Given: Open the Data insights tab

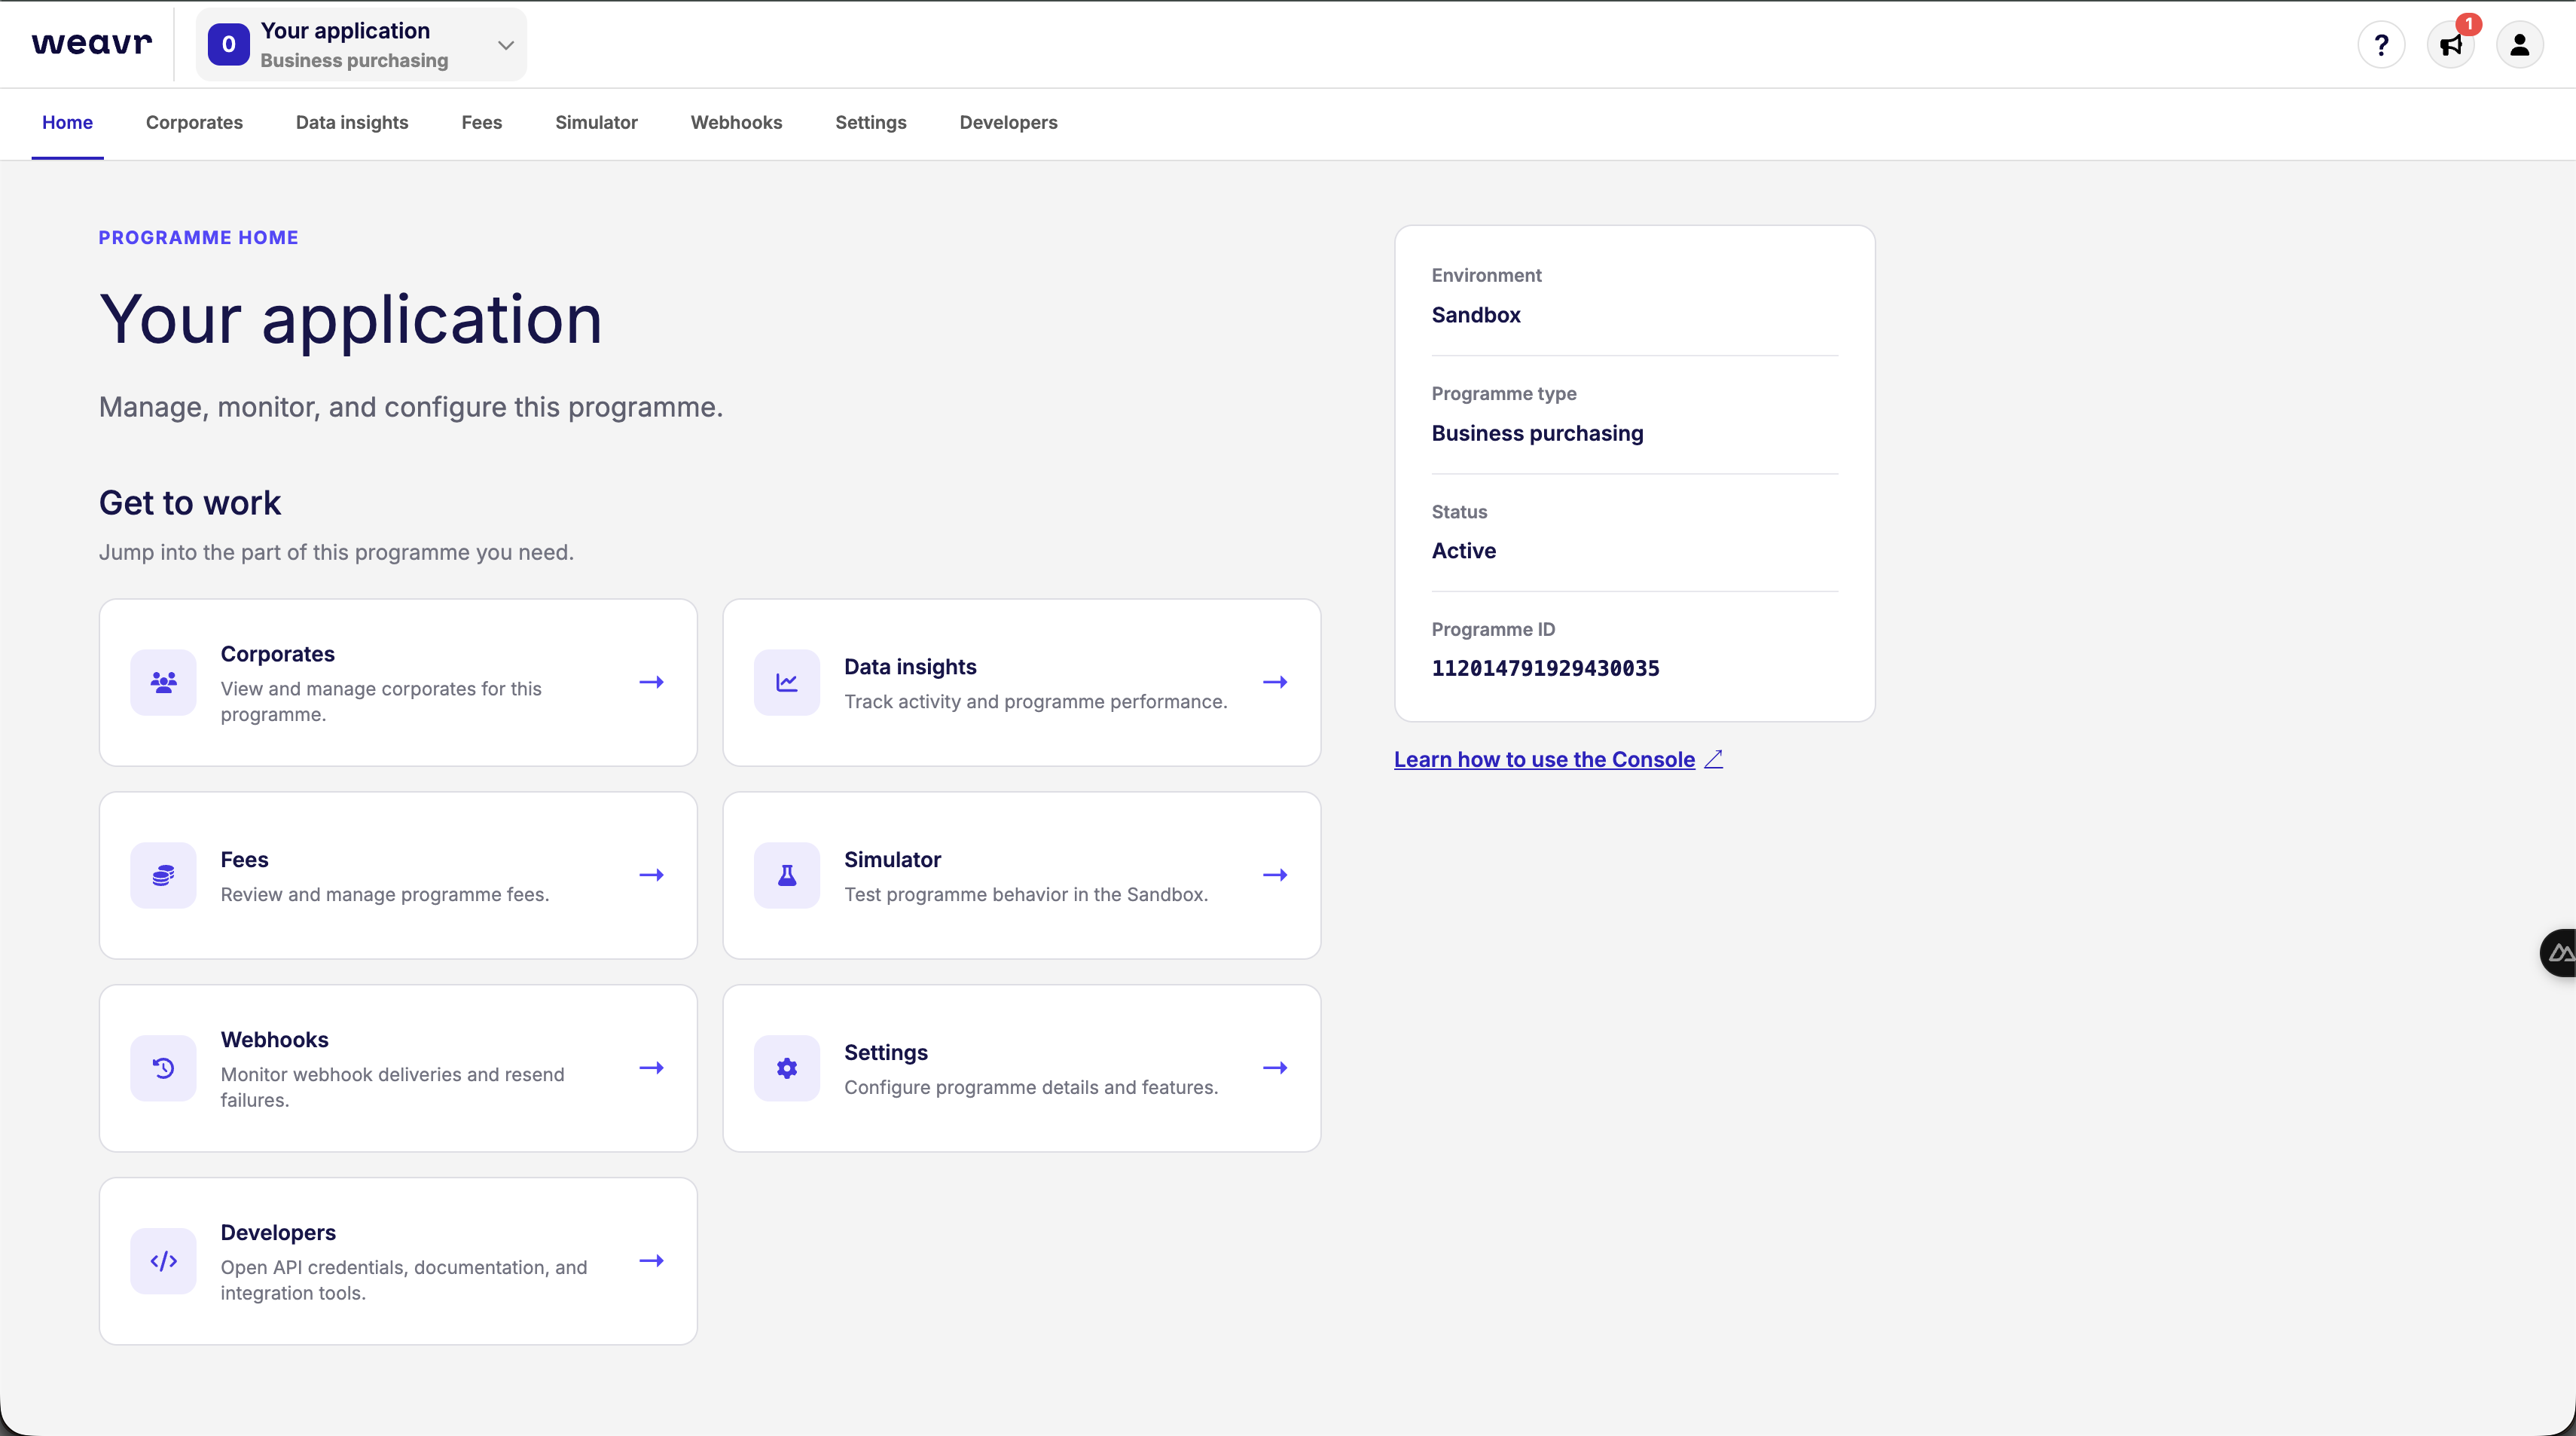Looking at the screenshot, I should coord(352,122).
